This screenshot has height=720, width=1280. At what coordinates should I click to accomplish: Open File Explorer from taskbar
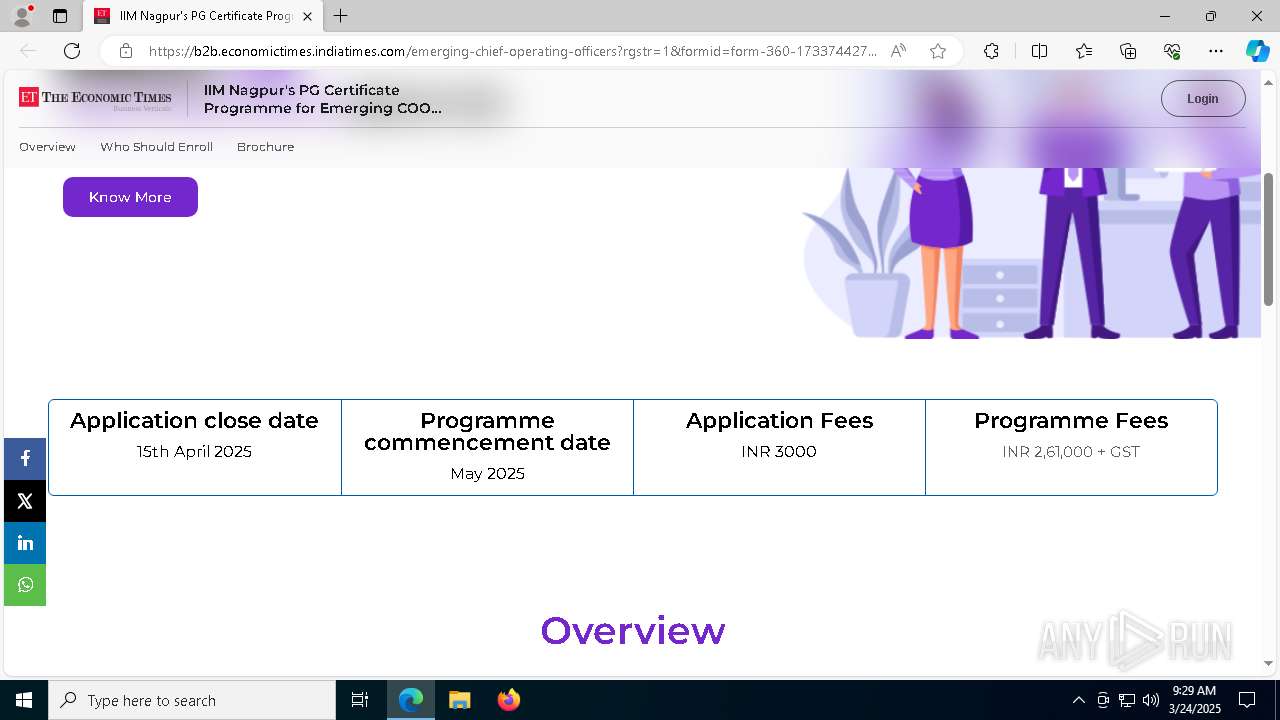pos(459,700)
